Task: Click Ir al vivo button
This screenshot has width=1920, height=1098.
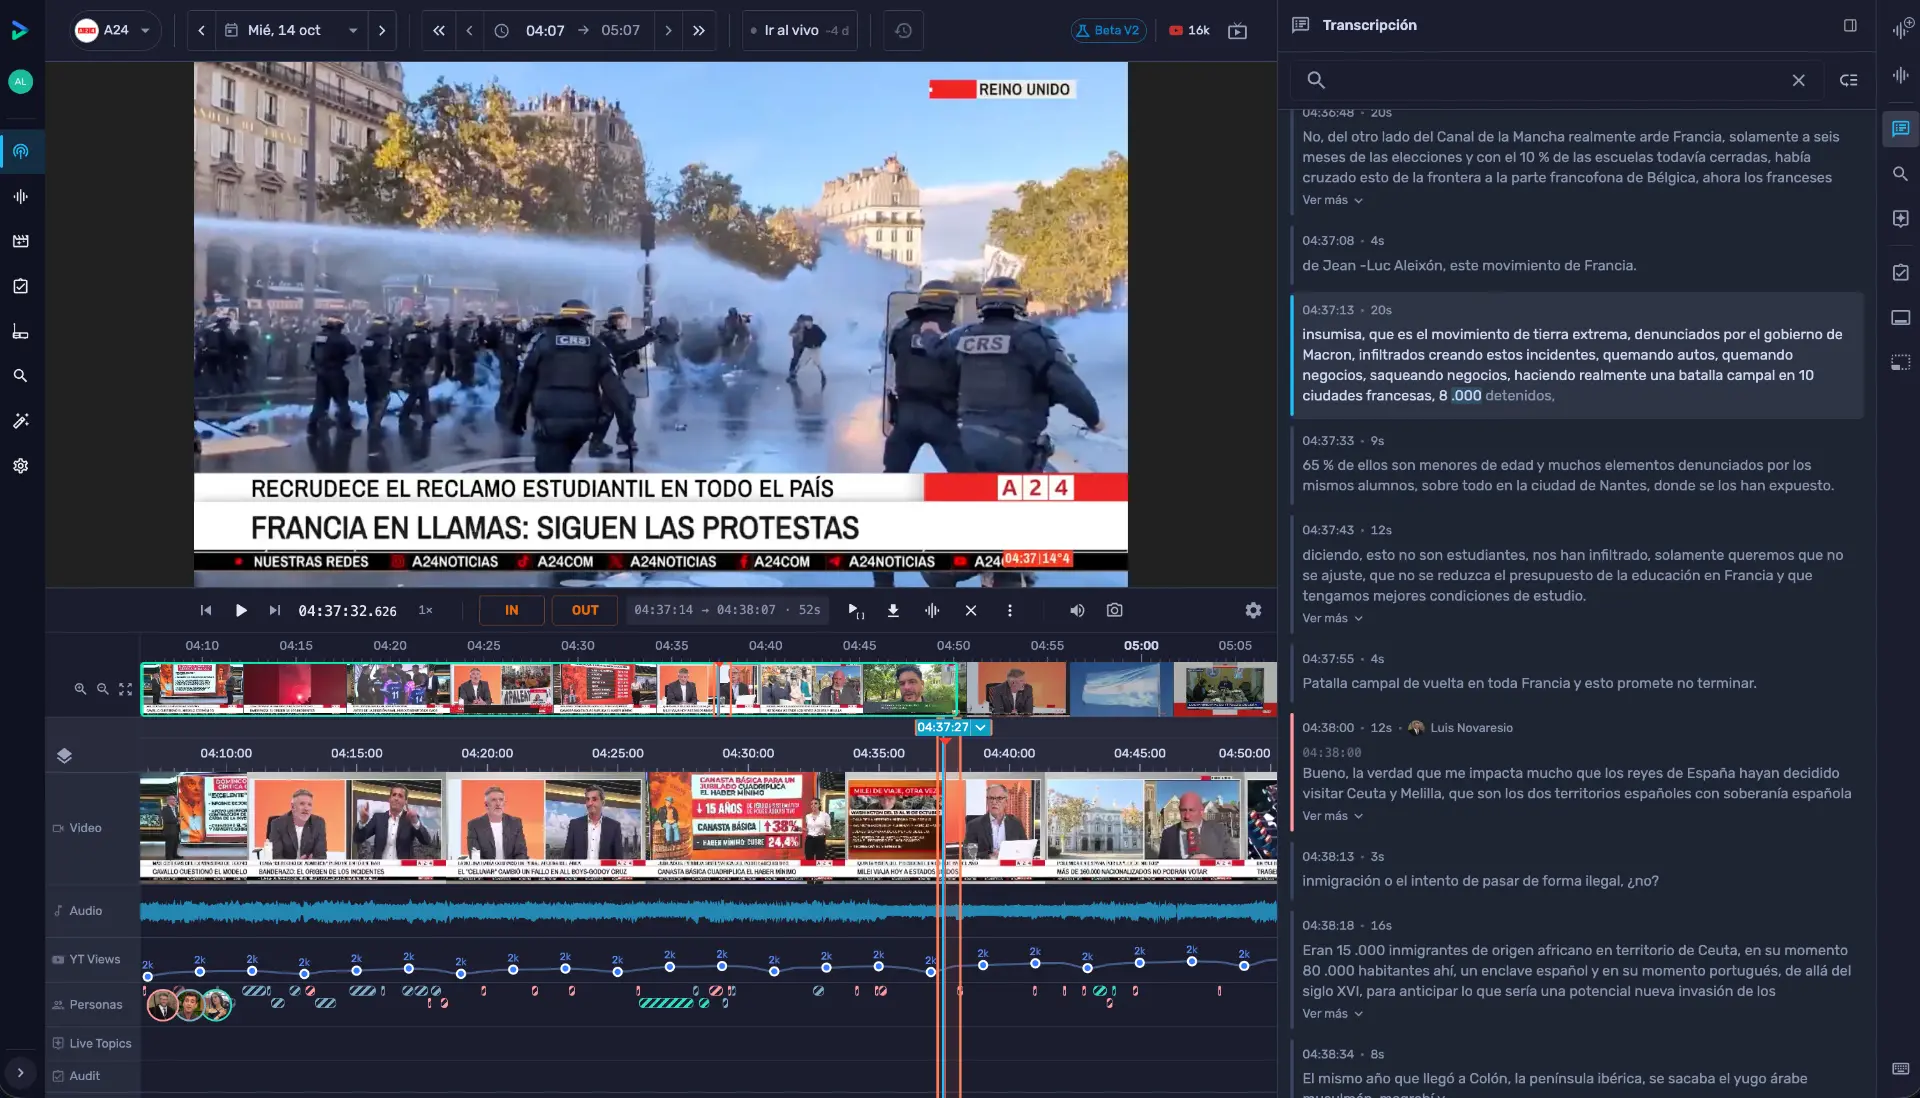Action: (x=800, y=30)
